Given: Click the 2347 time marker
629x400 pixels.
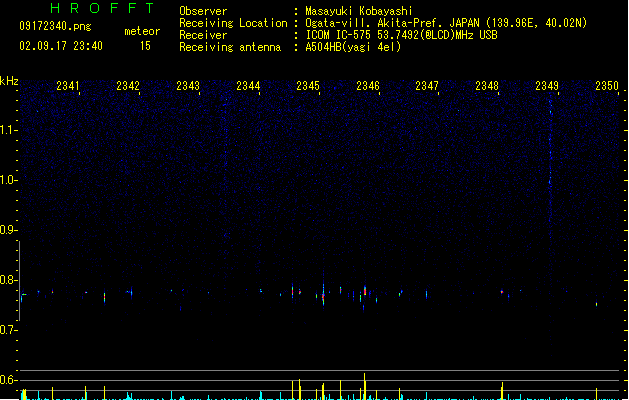Looking at the screenshot, I should 427,86.
